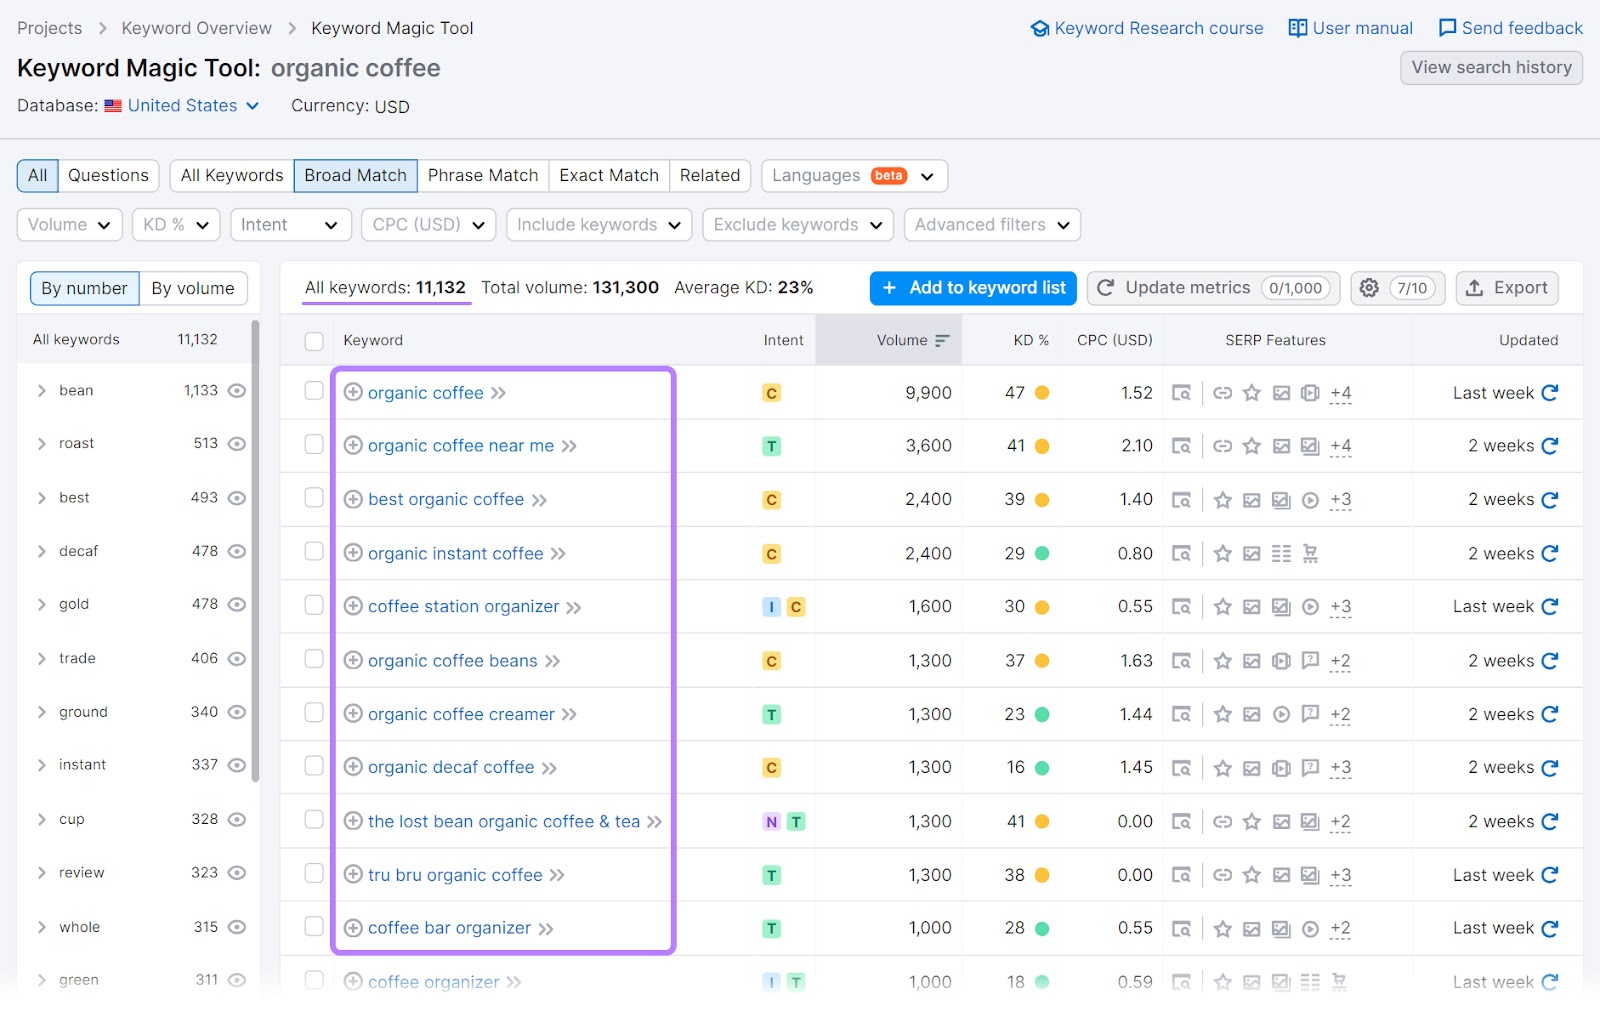Open SERP view icon for organic instant coffee

1181,554
